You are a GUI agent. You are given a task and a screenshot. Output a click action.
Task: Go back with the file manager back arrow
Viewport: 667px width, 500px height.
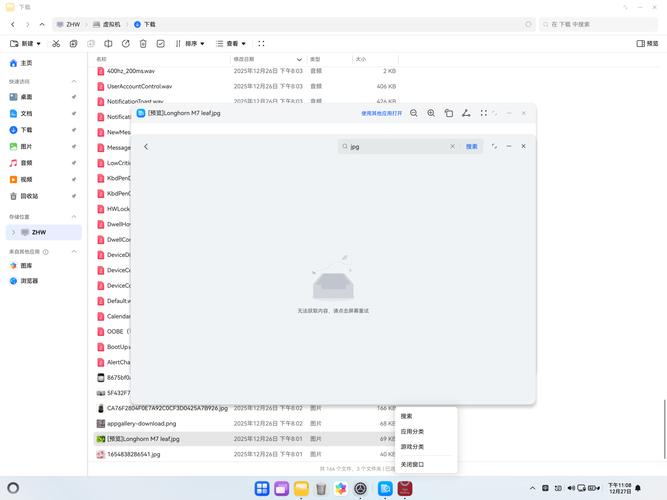[13, 24]
